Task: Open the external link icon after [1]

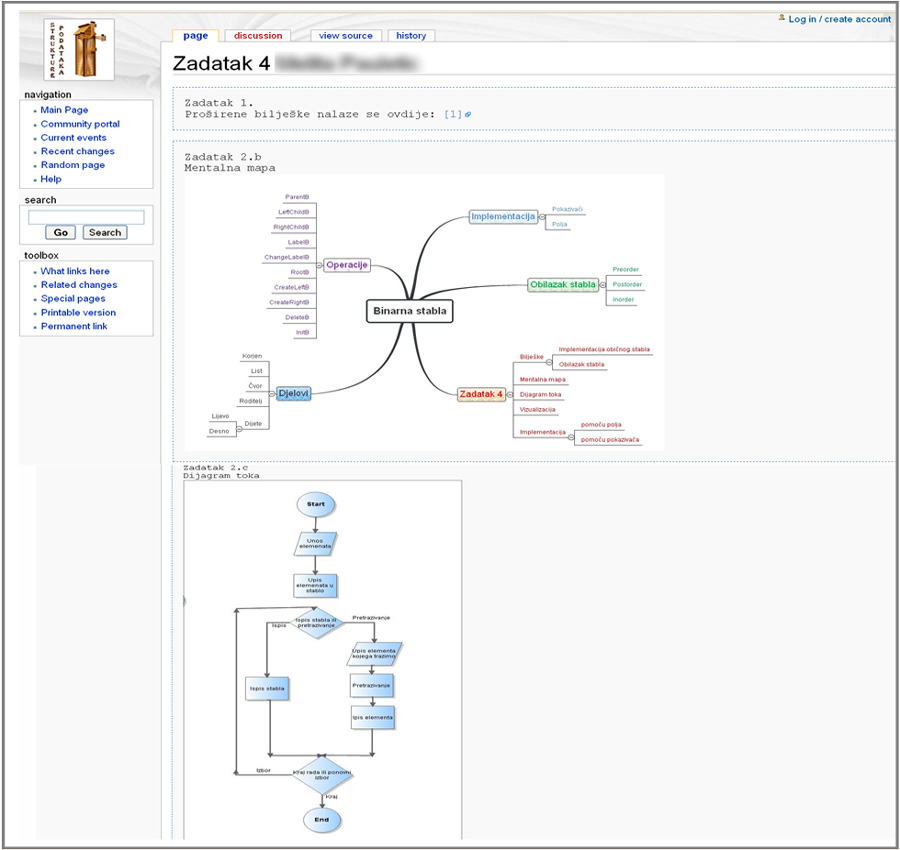Action: click(x=468, y=115)
